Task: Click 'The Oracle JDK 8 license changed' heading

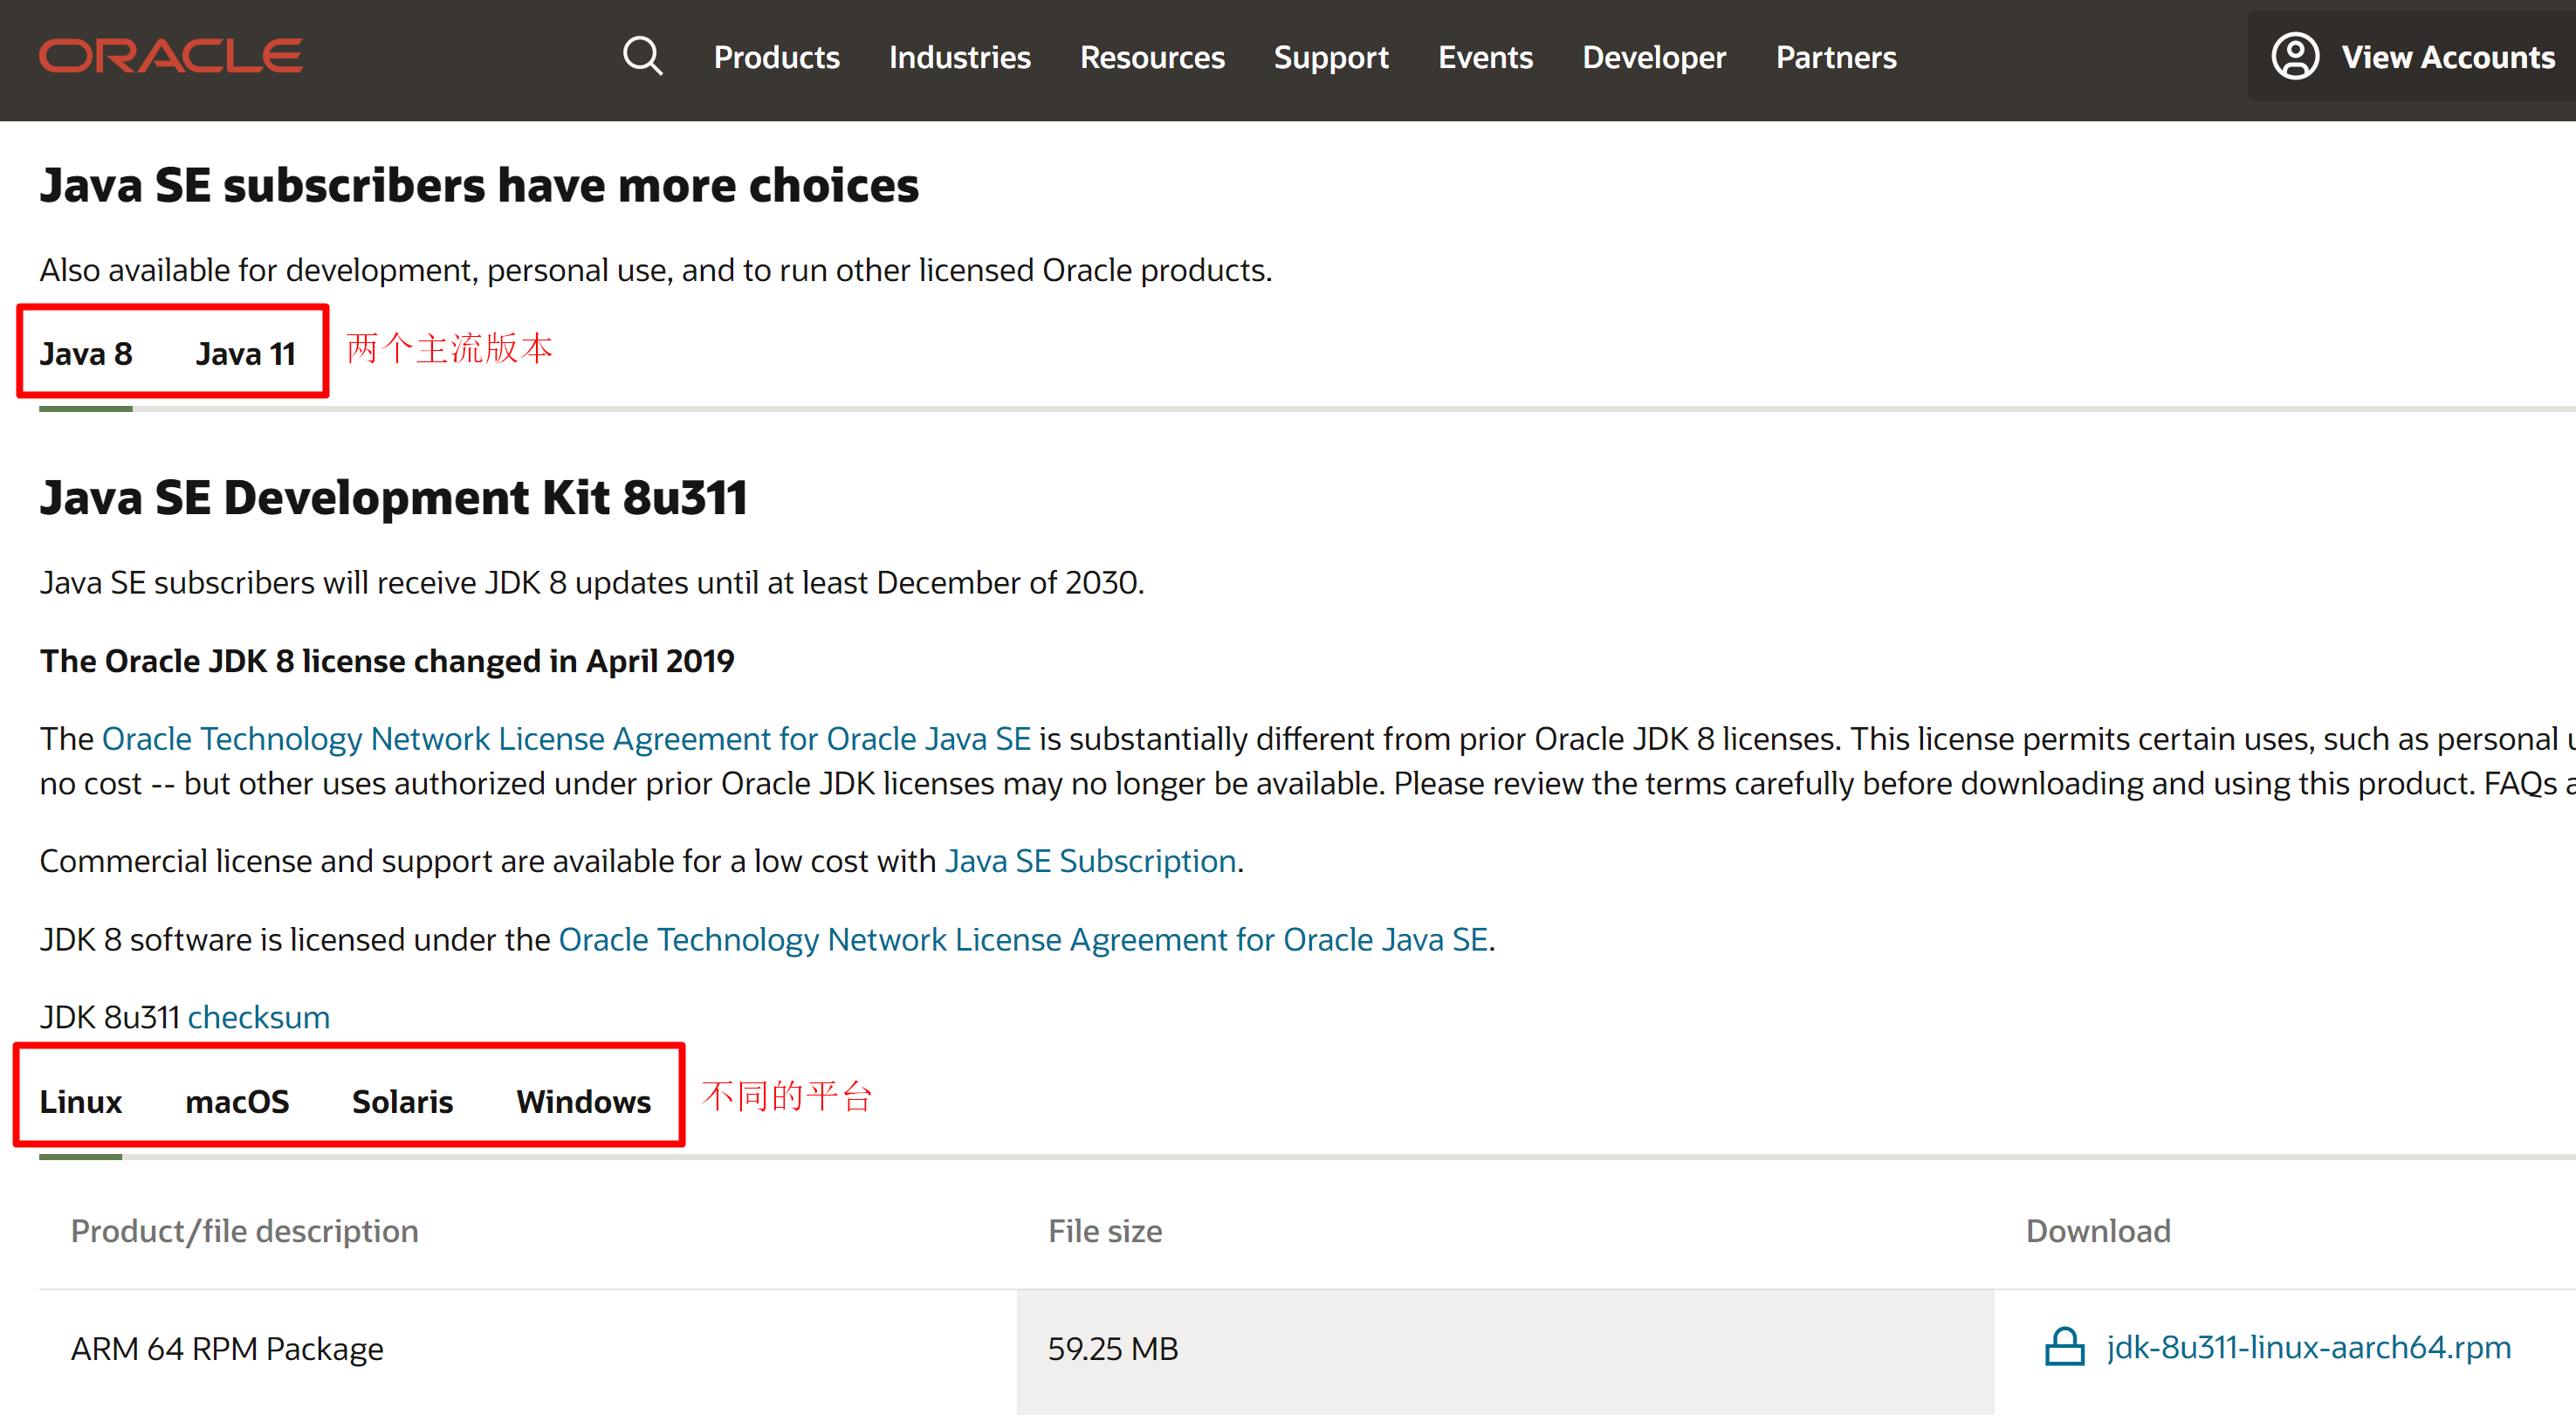Action: click(x=387, y=661)
